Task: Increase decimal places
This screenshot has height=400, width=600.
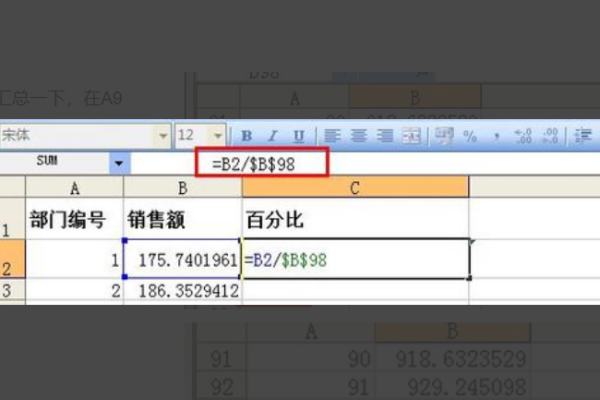Action: click(x=523, y=136)
